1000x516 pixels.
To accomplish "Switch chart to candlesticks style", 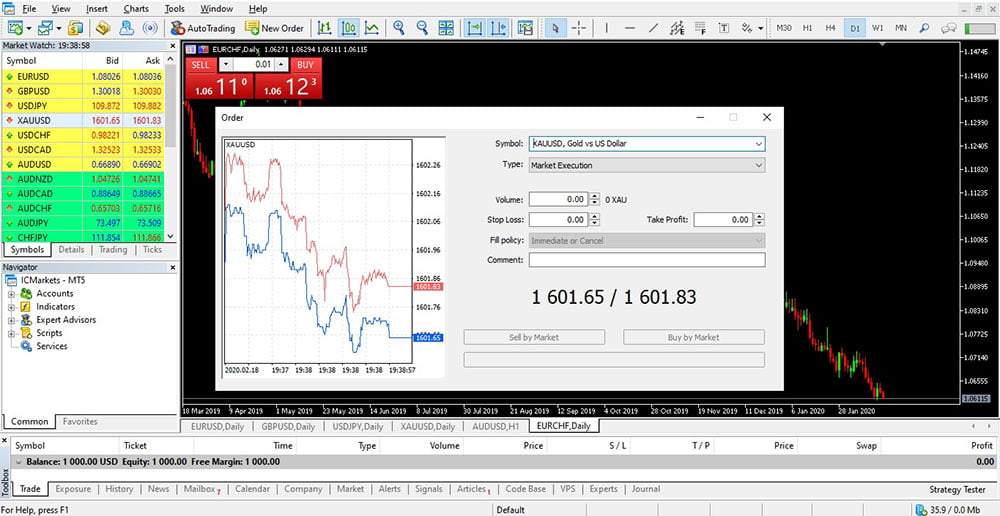I will pos(348,28).
